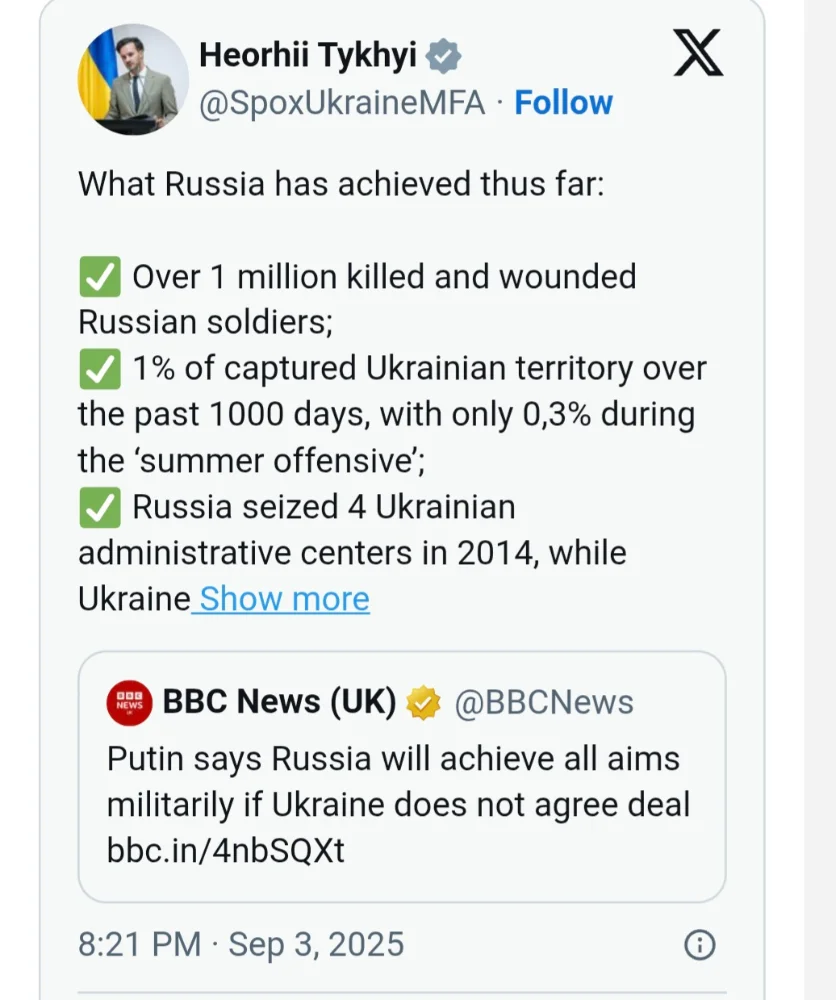
Task: Click the checkmark beside 'Over 1 million killed'
Action: [99, 277]
